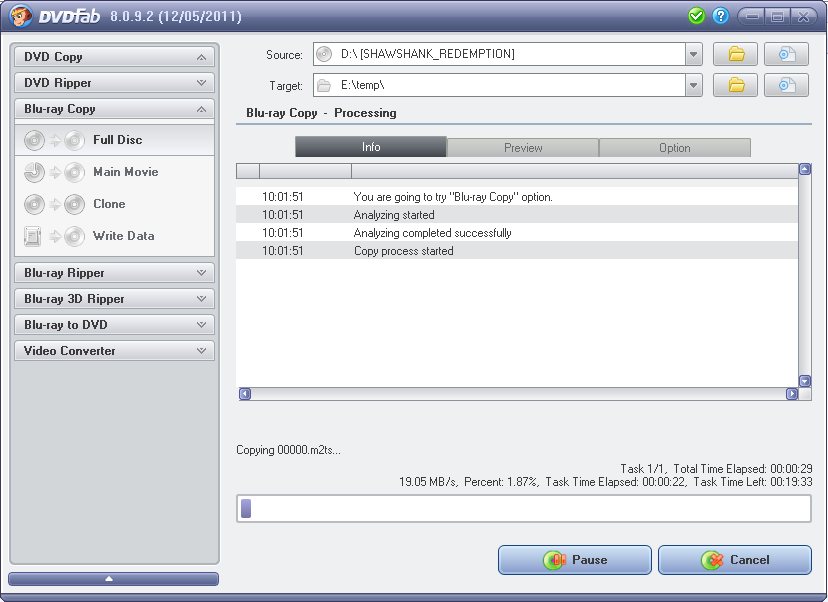The image size is (828, 602).
Task: Expand the Video Converter section
Action: 114,351
